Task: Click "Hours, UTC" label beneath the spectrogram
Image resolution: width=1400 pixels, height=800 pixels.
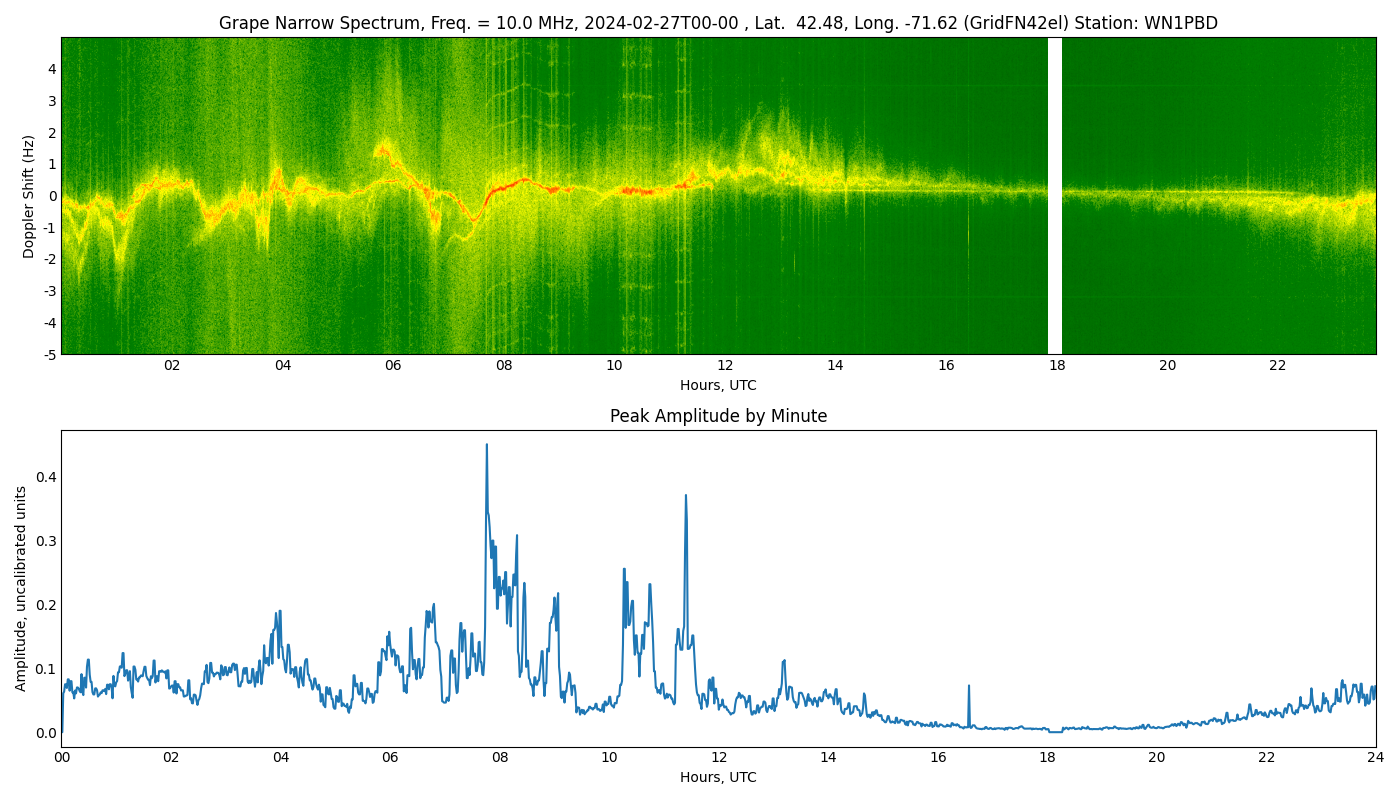Action: click(x=718, y=385)
